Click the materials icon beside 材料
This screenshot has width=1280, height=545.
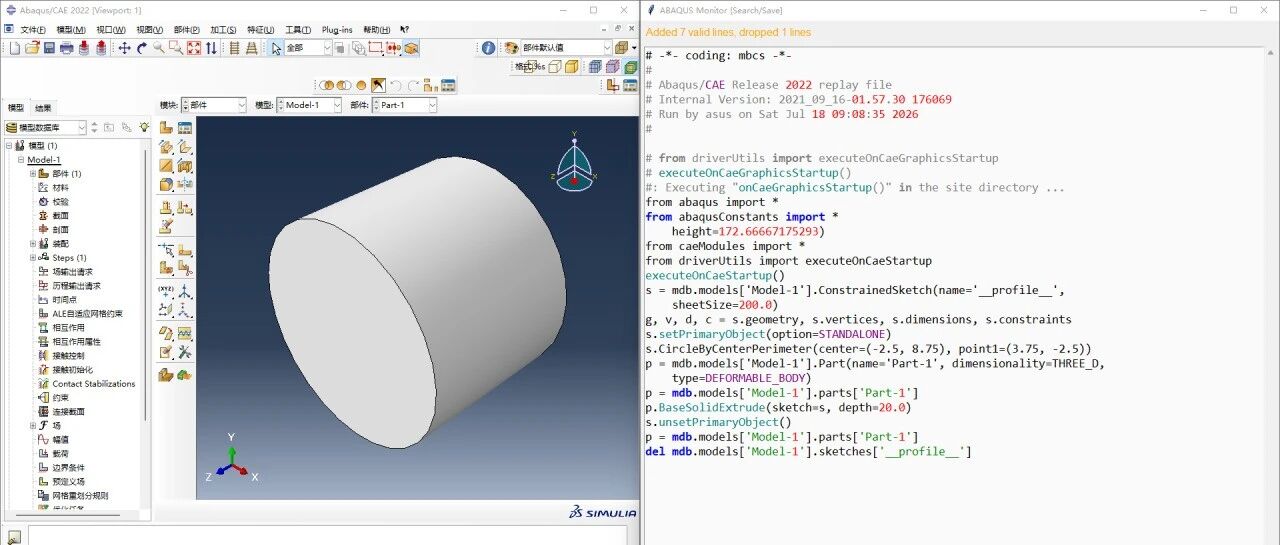click(44, 187)
